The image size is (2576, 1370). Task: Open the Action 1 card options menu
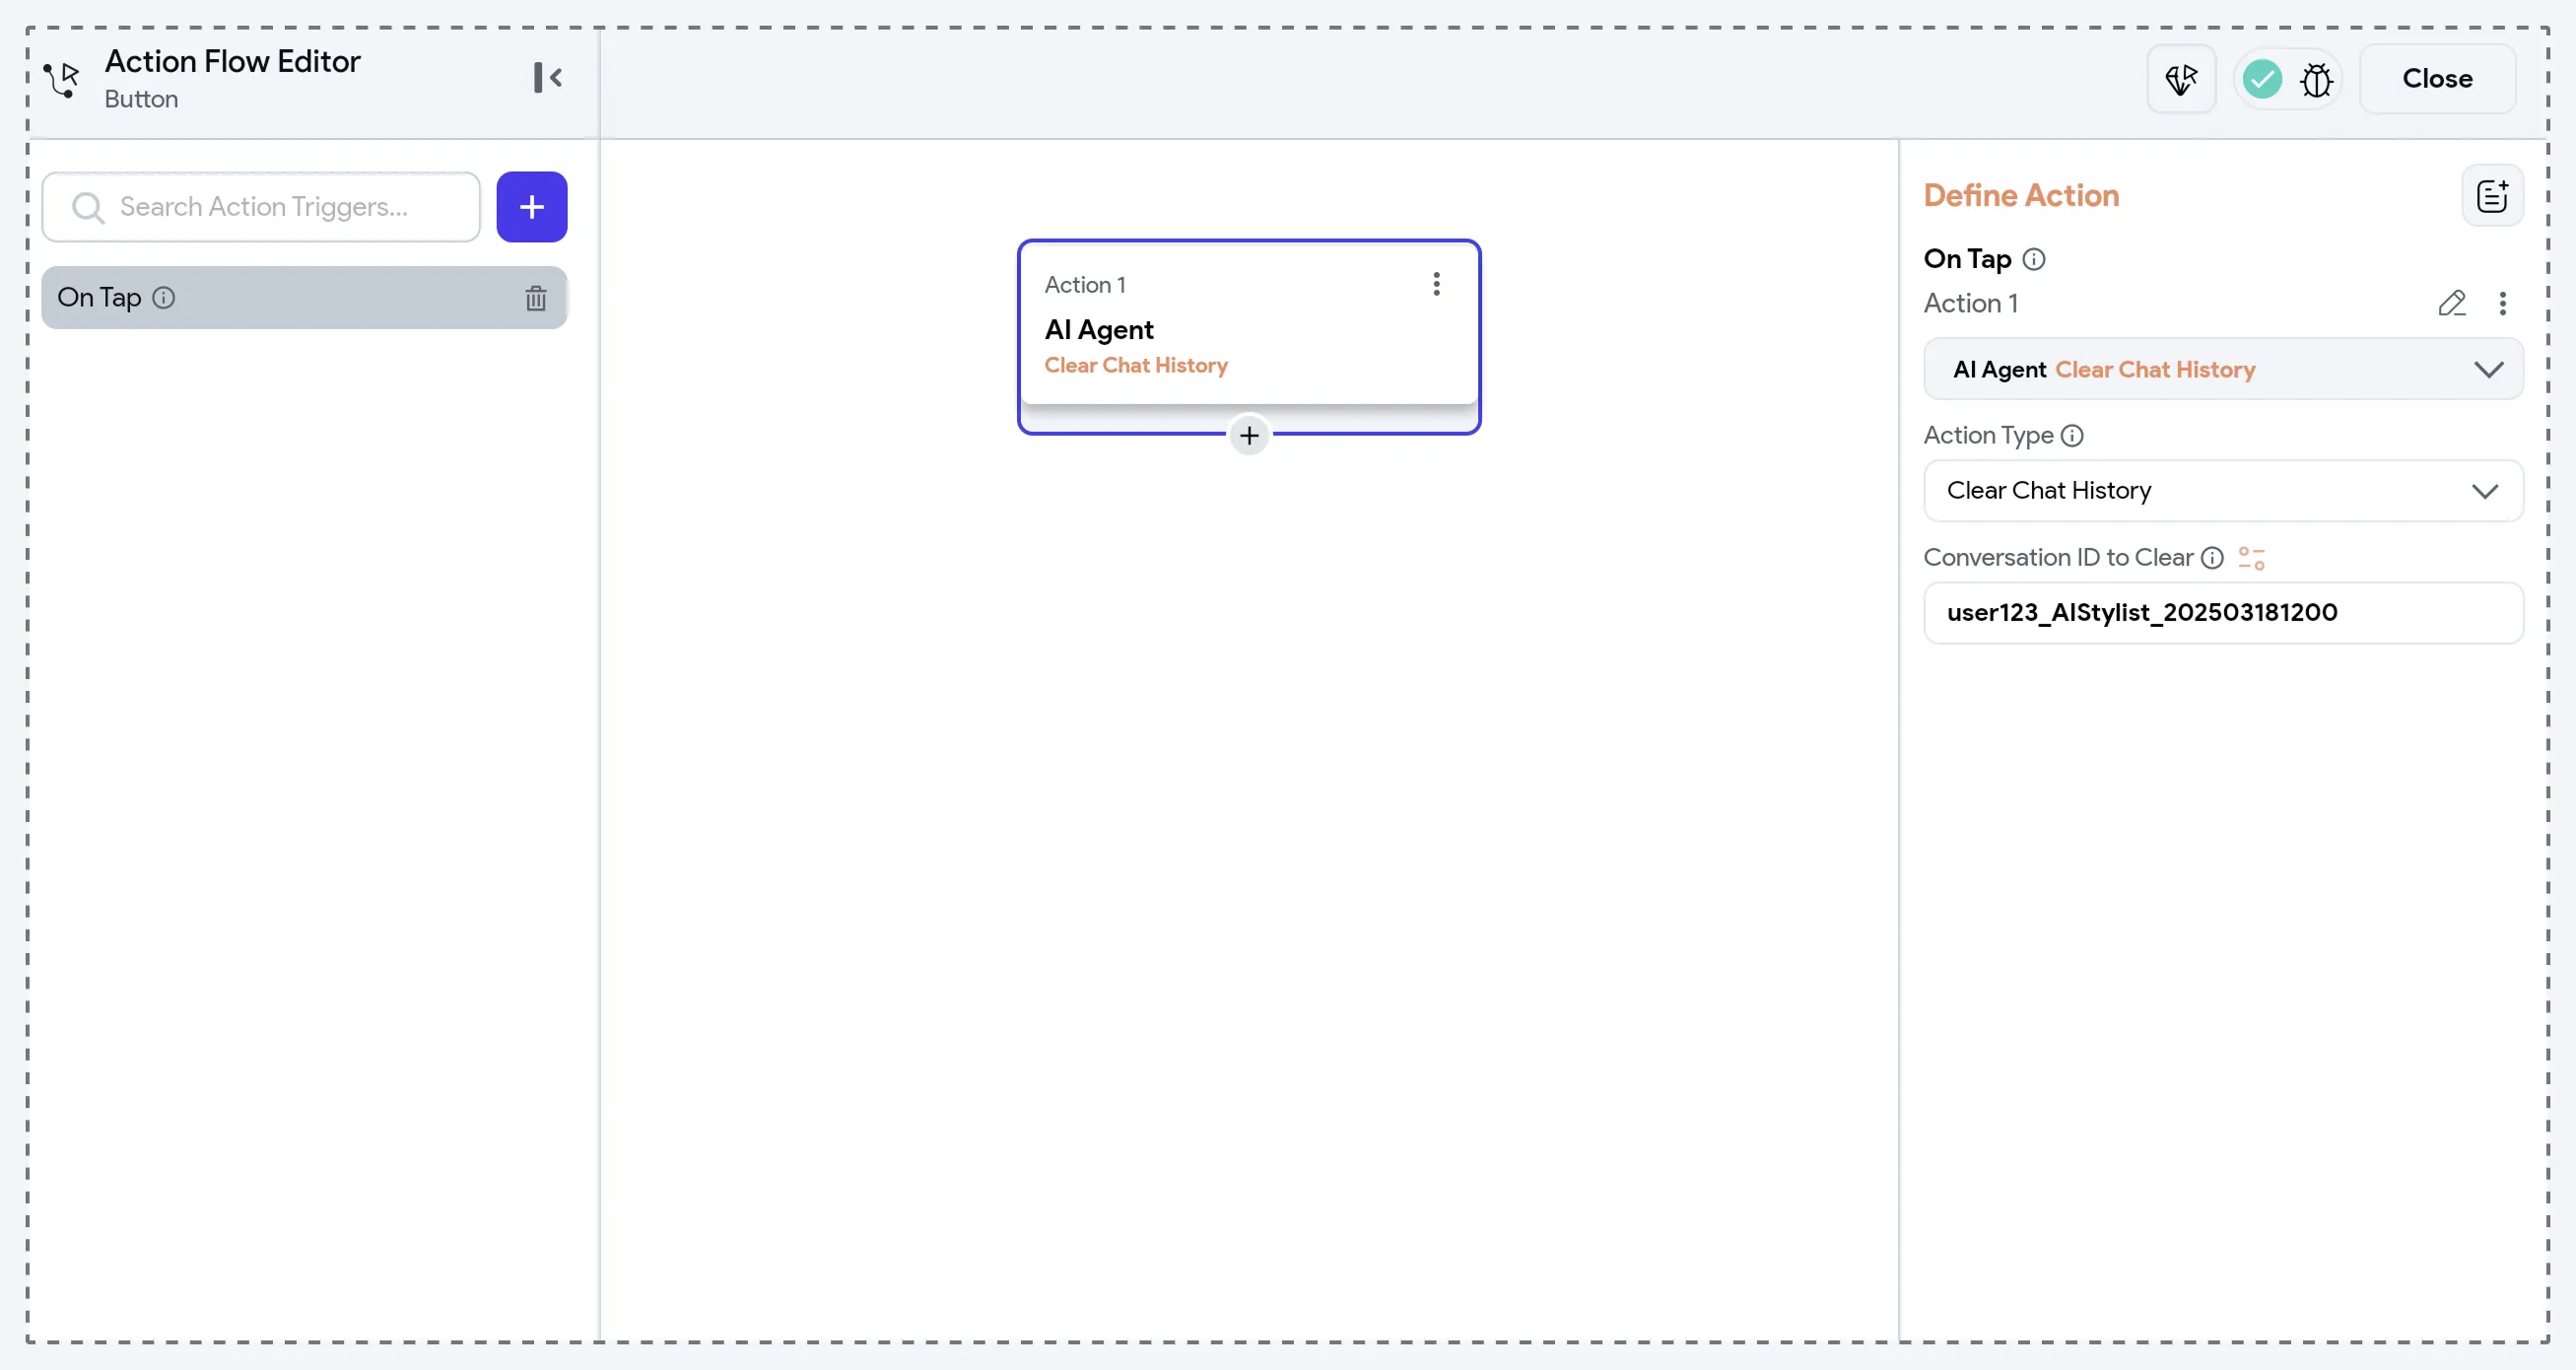[x=1436, y=284]
